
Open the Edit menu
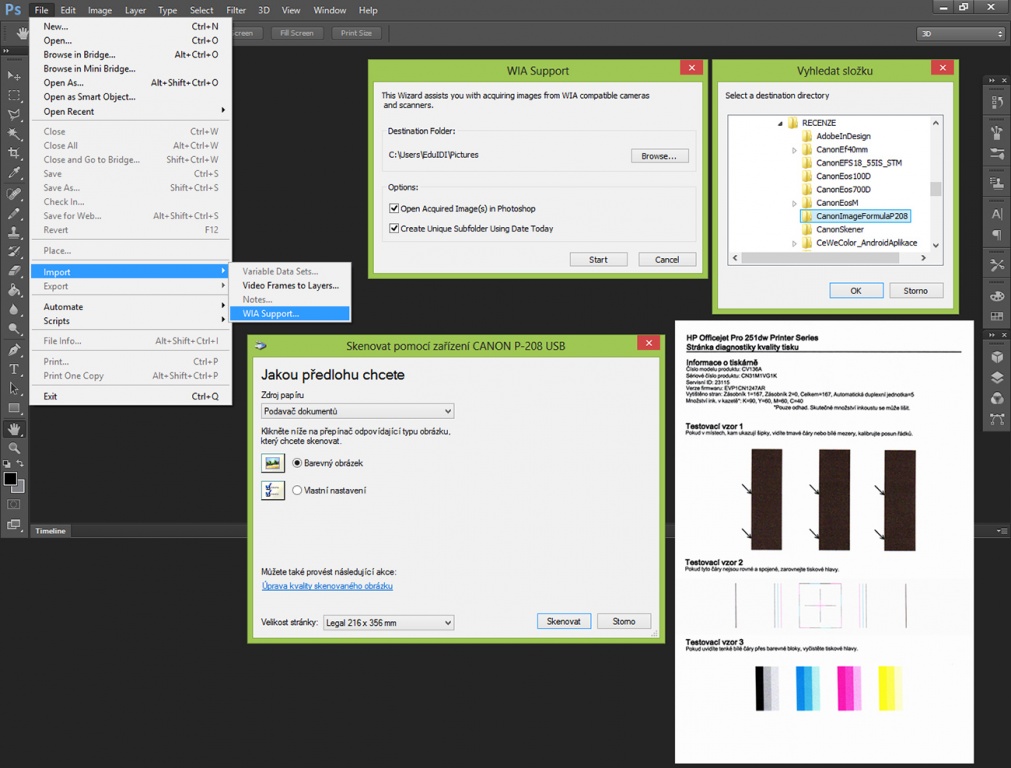coord(68,10)
